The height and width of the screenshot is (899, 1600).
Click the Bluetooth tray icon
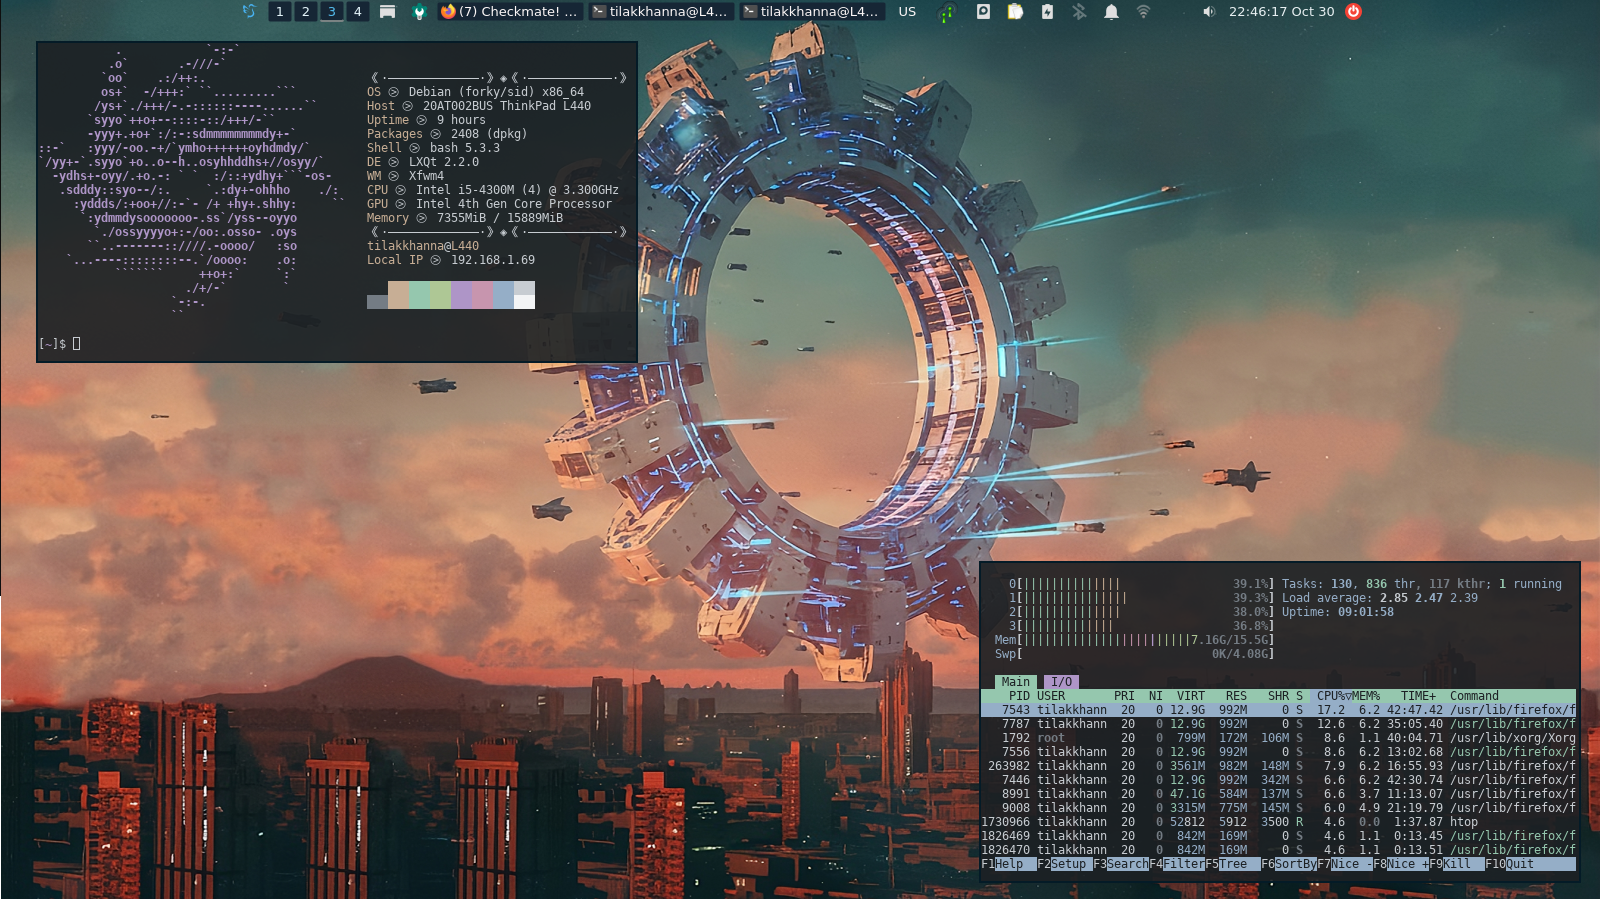click(1079, 12)
